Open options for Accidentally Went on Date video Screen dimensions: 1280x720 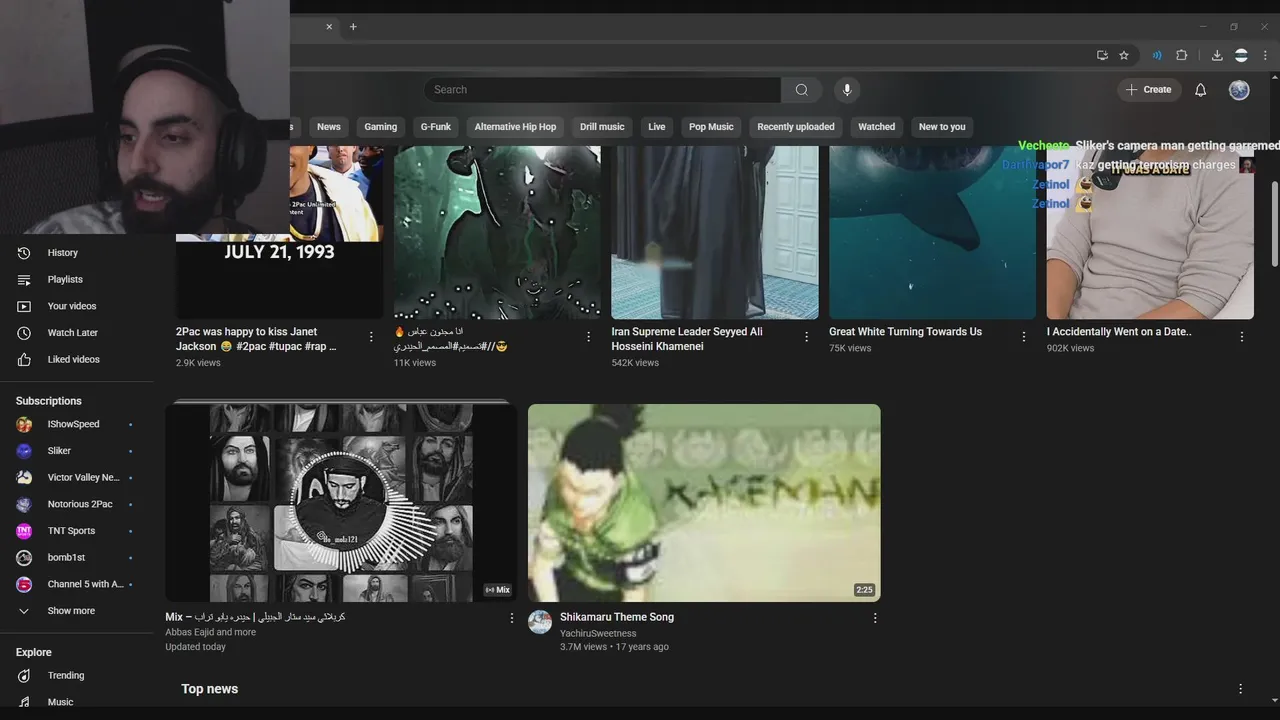(1242, 337)
